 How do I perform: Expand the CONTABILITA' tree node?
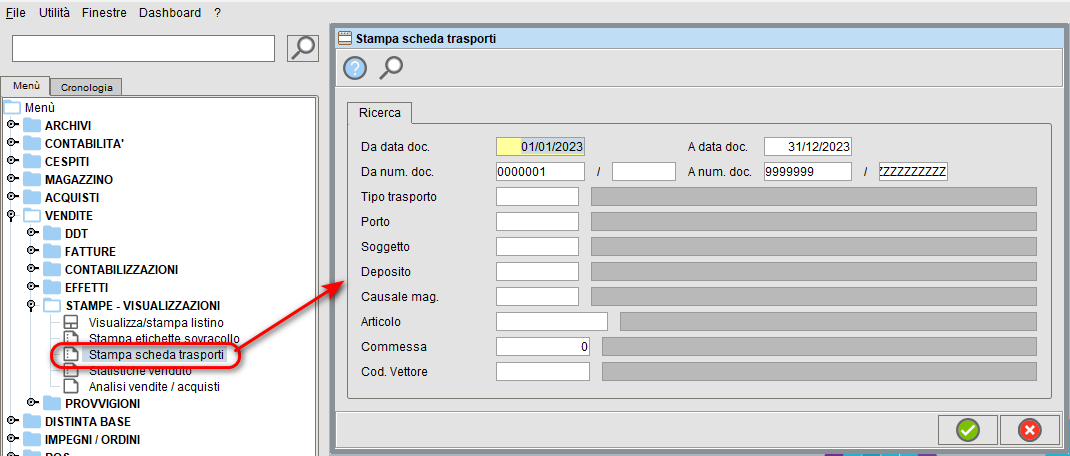12,143
